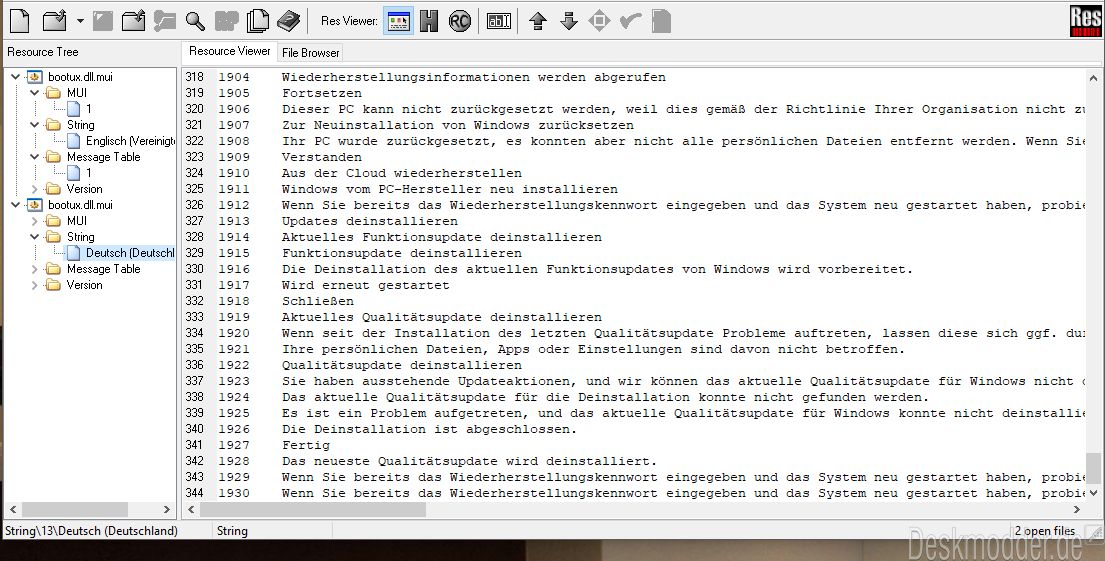Click line 1904 Wiederherstellungsinformationen werden abgerufen
The height and width of the screenshot is (561, 1105).
474,77
